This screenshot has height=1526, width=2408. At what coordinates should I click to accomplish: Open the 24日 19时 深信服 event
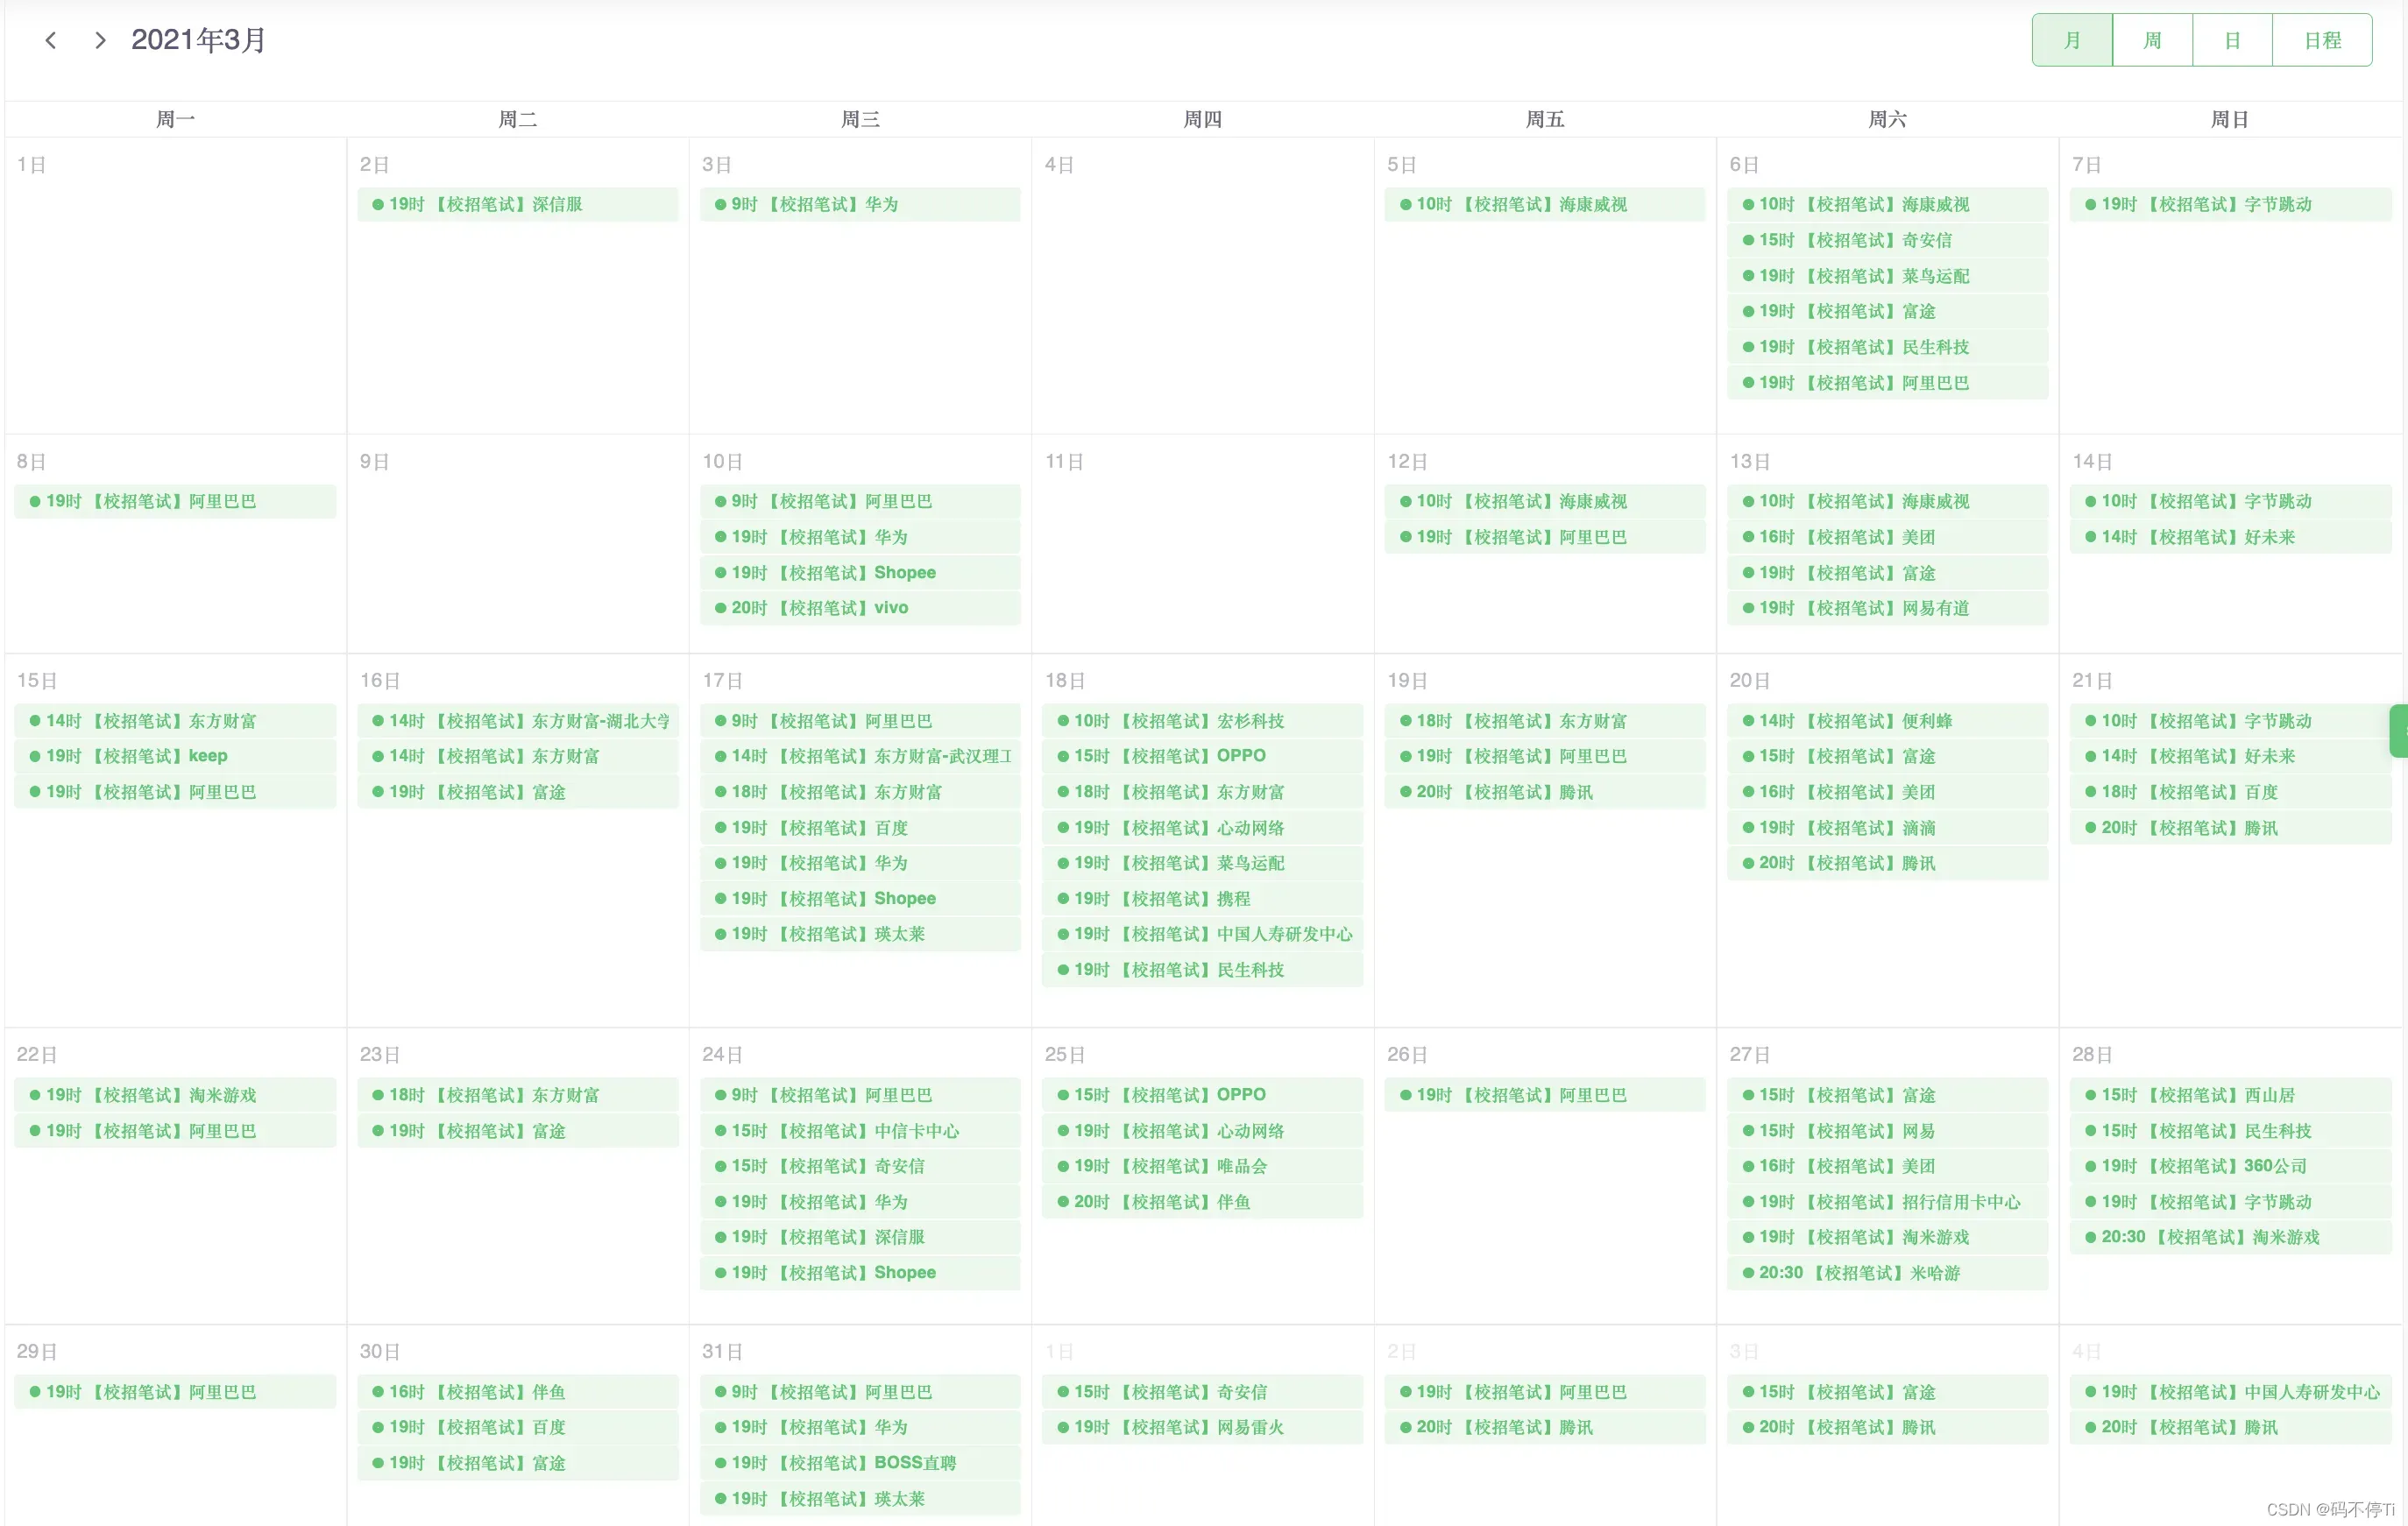tap(860, 1237)
